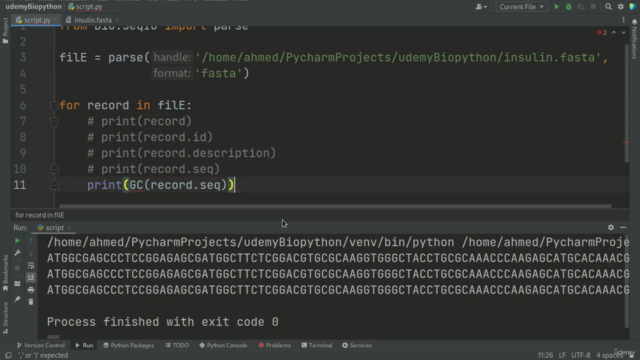Image resolution: width=640 pixels, height=360 pixels.
Task: Click the Run console vertical scrollbar
Action: pyautogui.click(x=627, y=282)
